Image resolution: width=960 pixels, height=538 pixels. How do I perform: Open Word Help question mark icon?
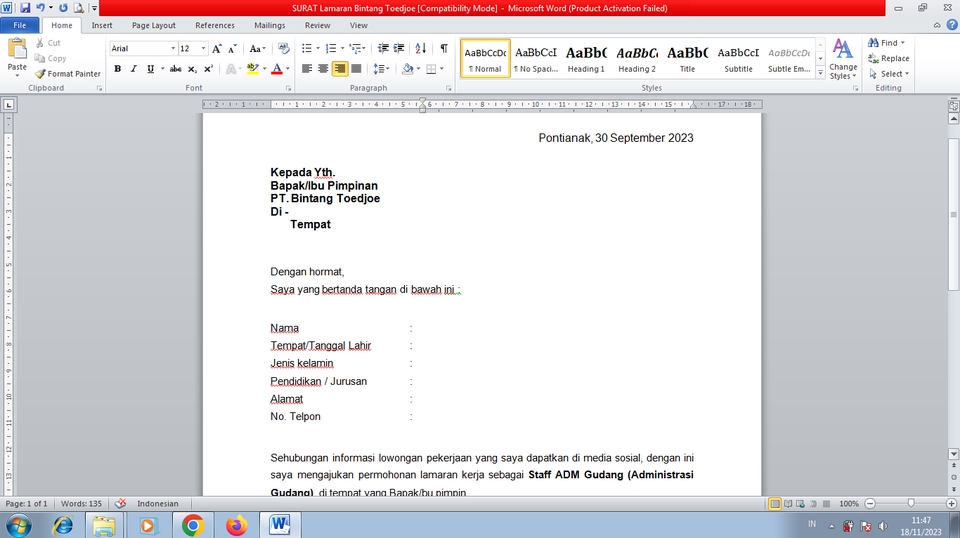(951, 25)
